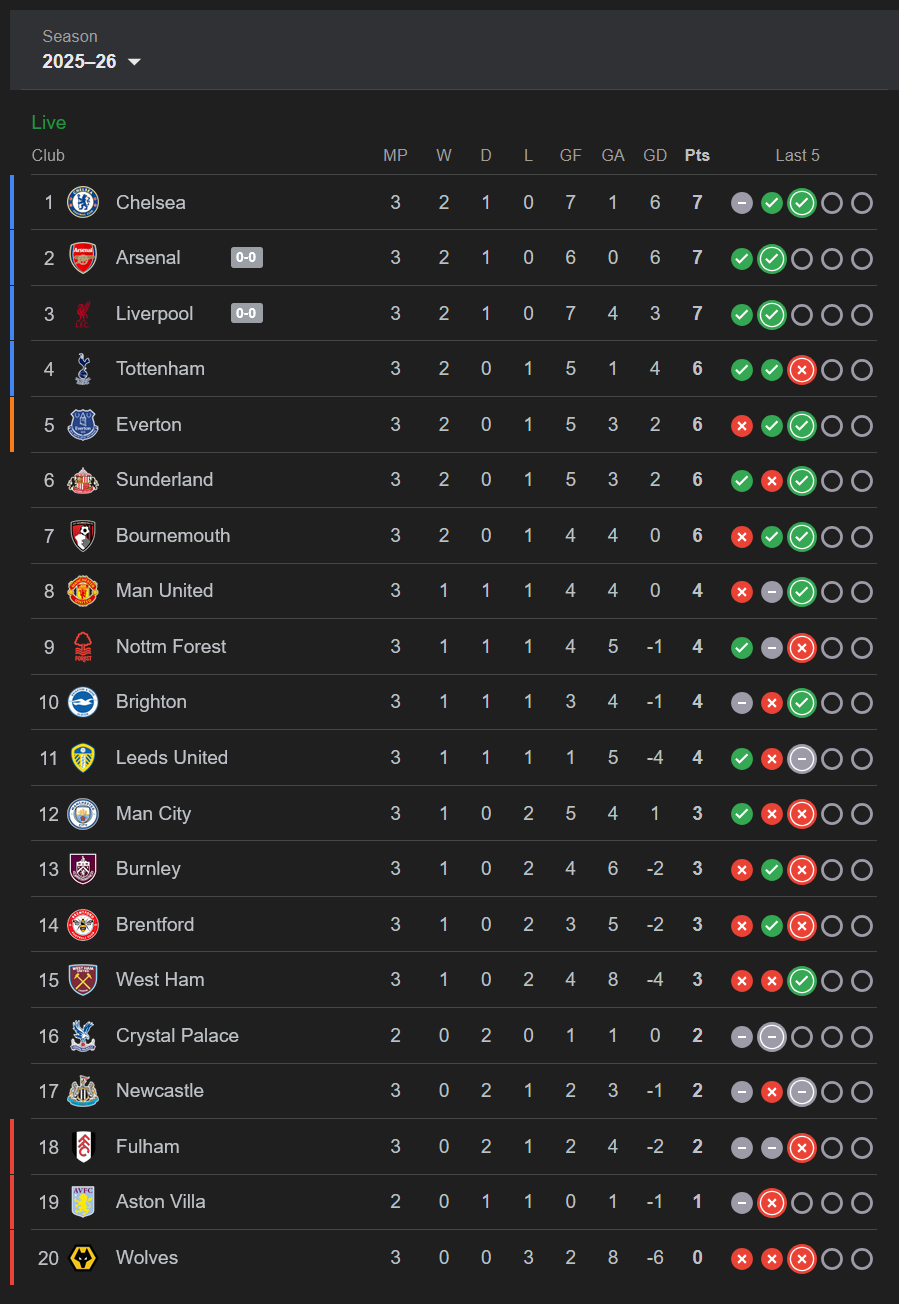Click Liverpool's live 0-0 score badge

point(246,313)
